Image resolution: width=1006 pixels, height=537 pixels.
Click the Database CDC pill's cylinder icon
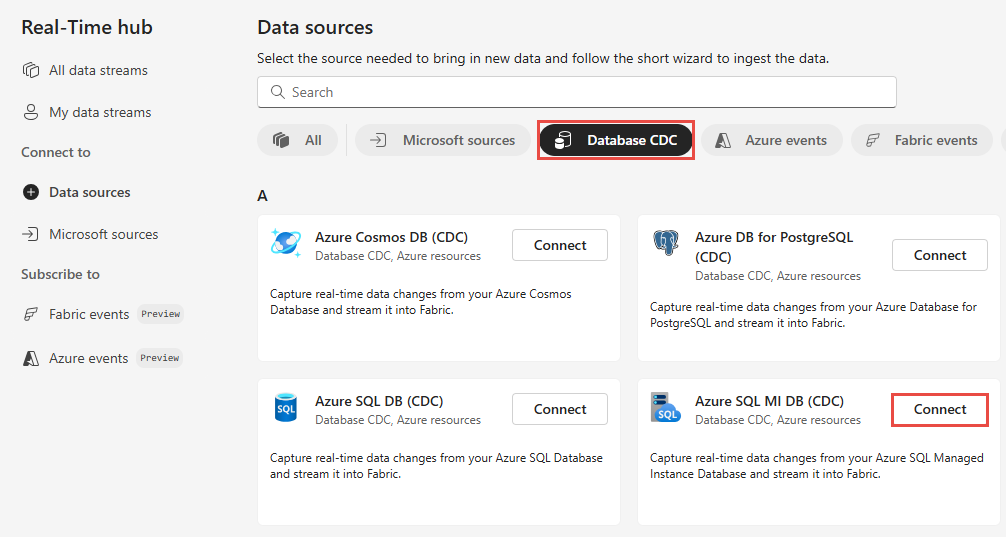point(563,140)
